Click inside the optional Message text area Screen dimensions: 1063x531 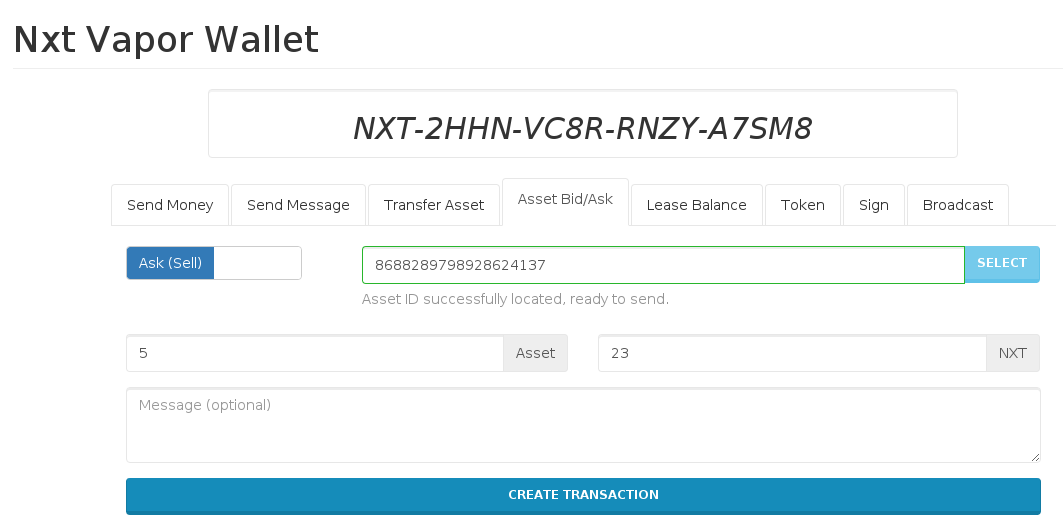pyautogui.click(x=583, y=425)
